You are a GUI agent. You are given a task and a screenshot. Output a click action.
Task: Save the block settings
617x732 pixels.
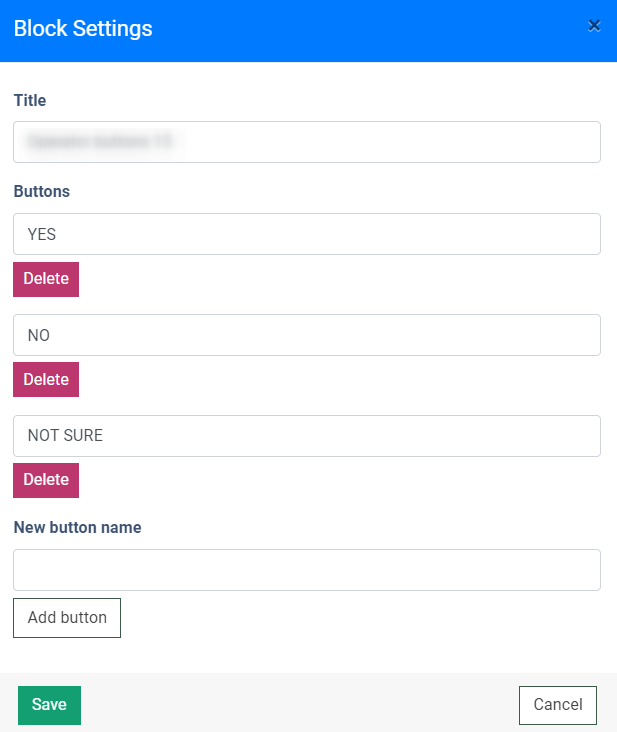[x=49, y=705]
